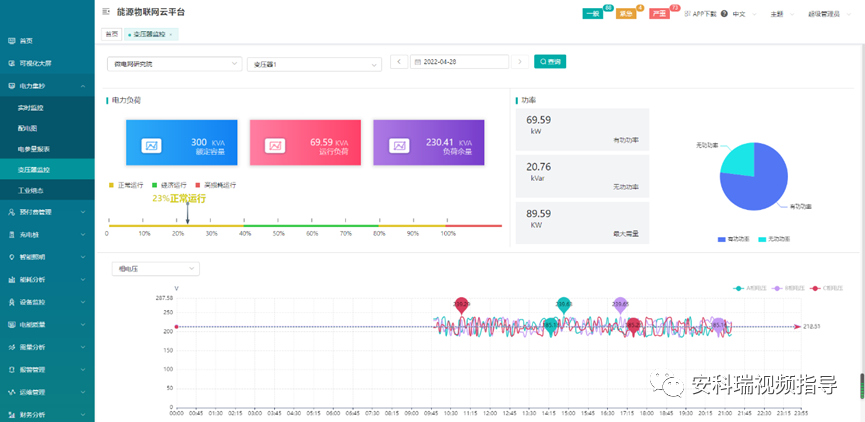Screen dimensions: 865x422
Task: Select 电参量报表 submenu item
Action: click(47, 149)
